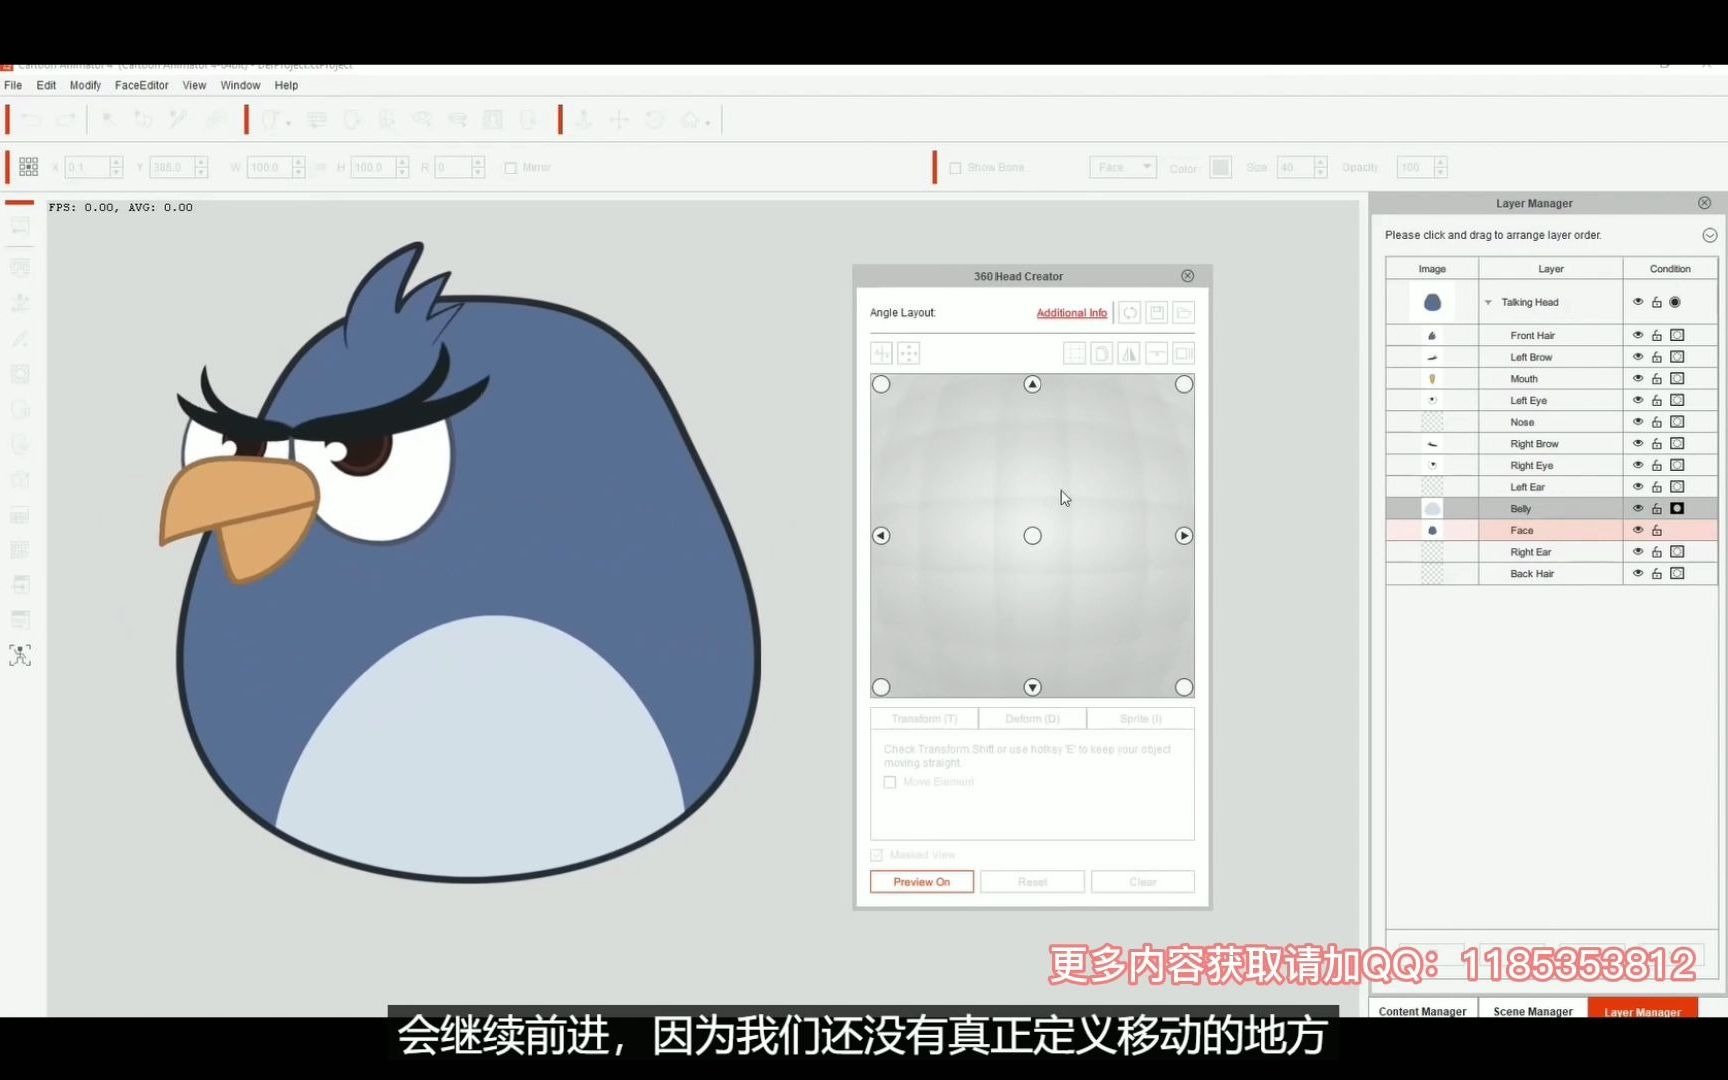
Task: Check the Move Element checkbox
Action: click(x=890, y=782)
